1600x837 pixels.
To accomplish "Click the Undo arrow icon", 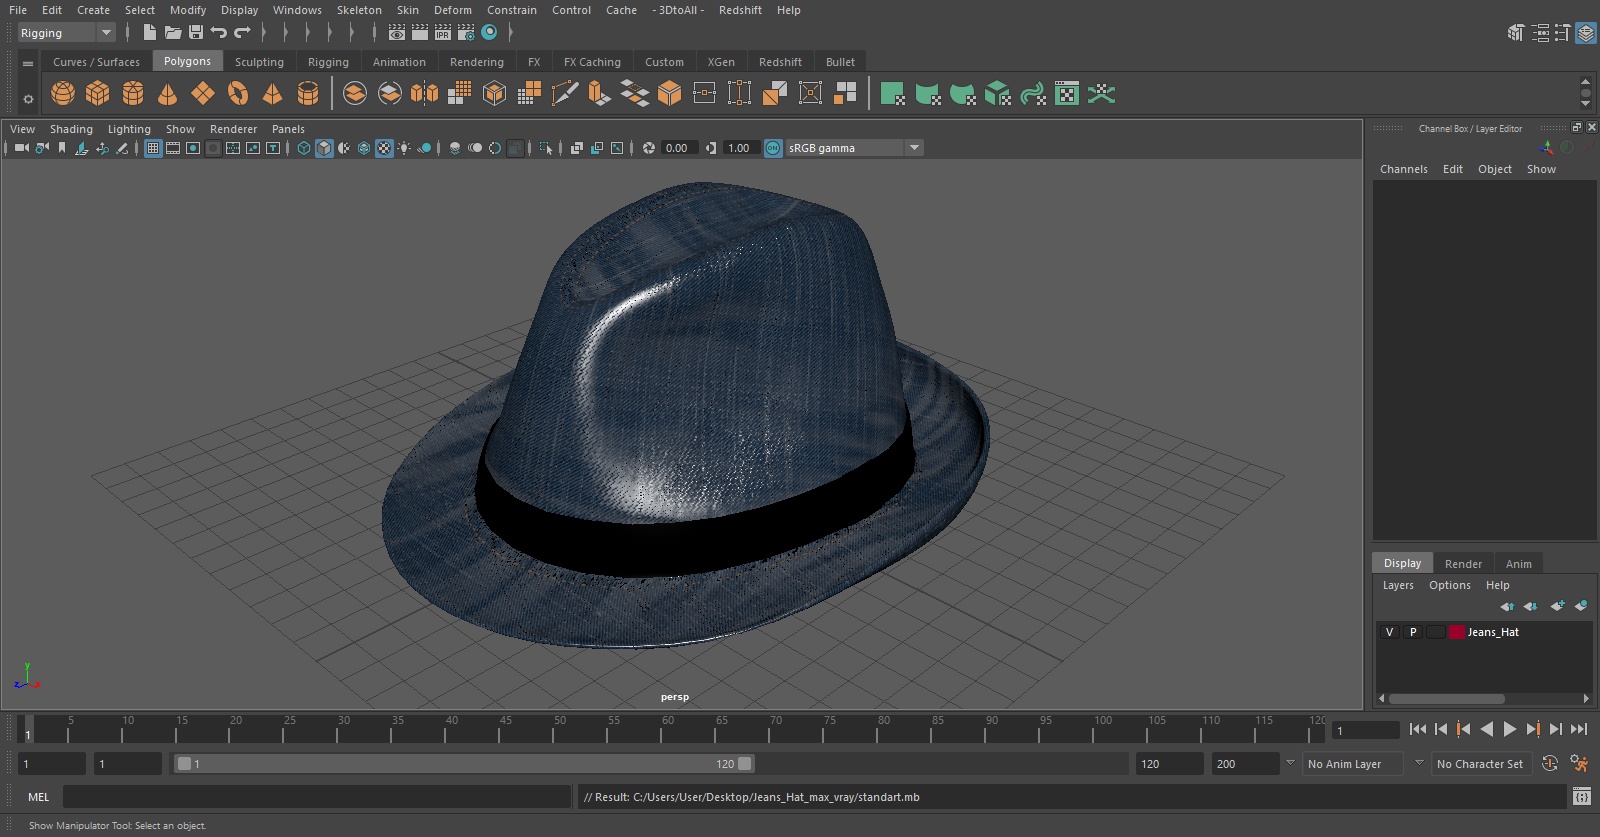I will [x=219, y=33].
